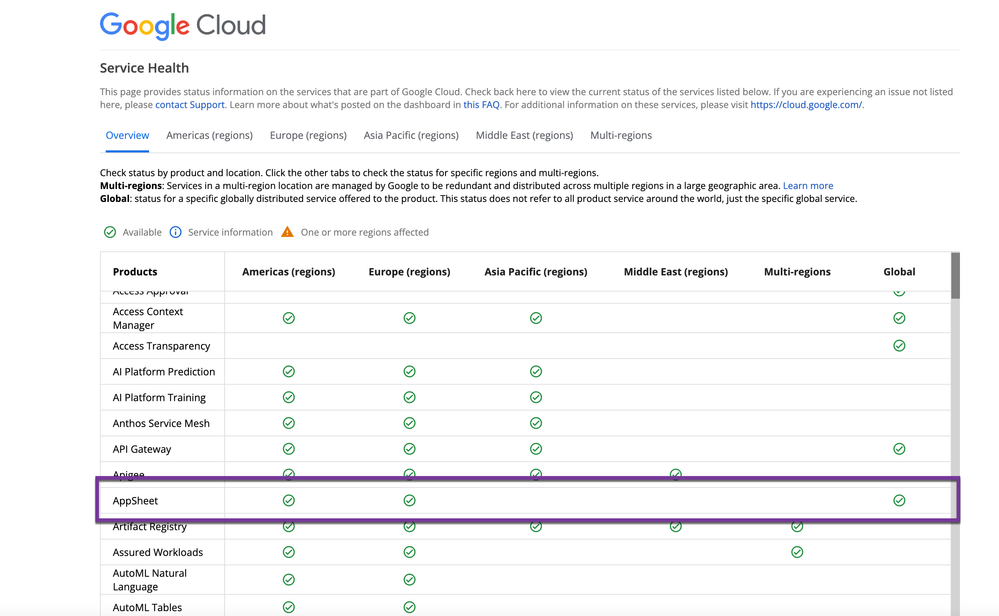Image resolution: width=999 pixels, height=616 pixels.
Task: Click the 'Multi-regions' table column header
Action: click(x=797, y=272)
